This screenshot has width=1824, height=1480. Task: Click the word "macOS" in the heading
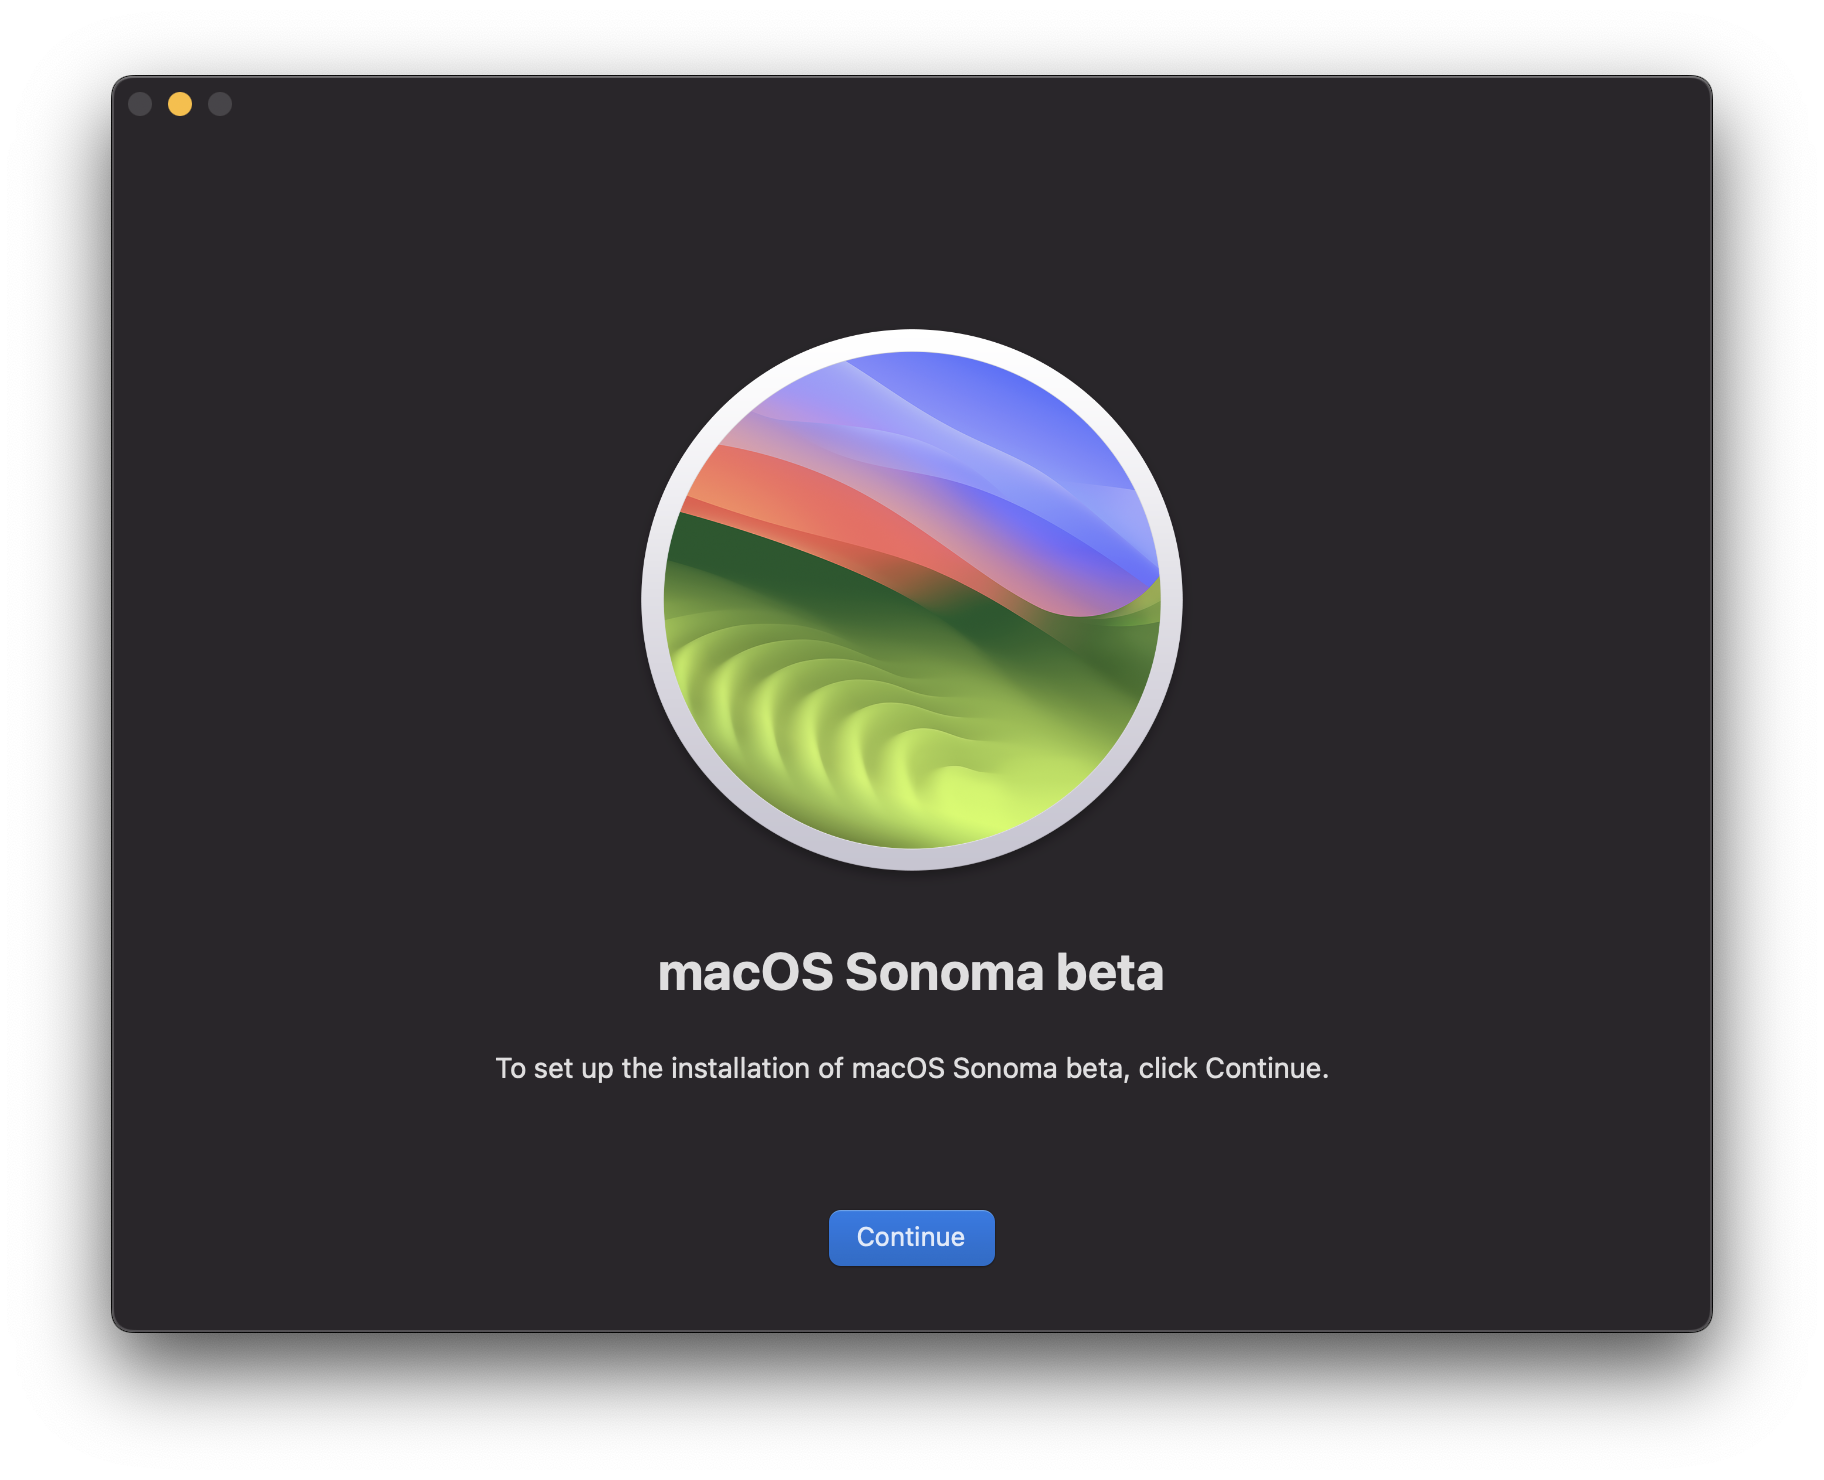click(x=745, y=972)
